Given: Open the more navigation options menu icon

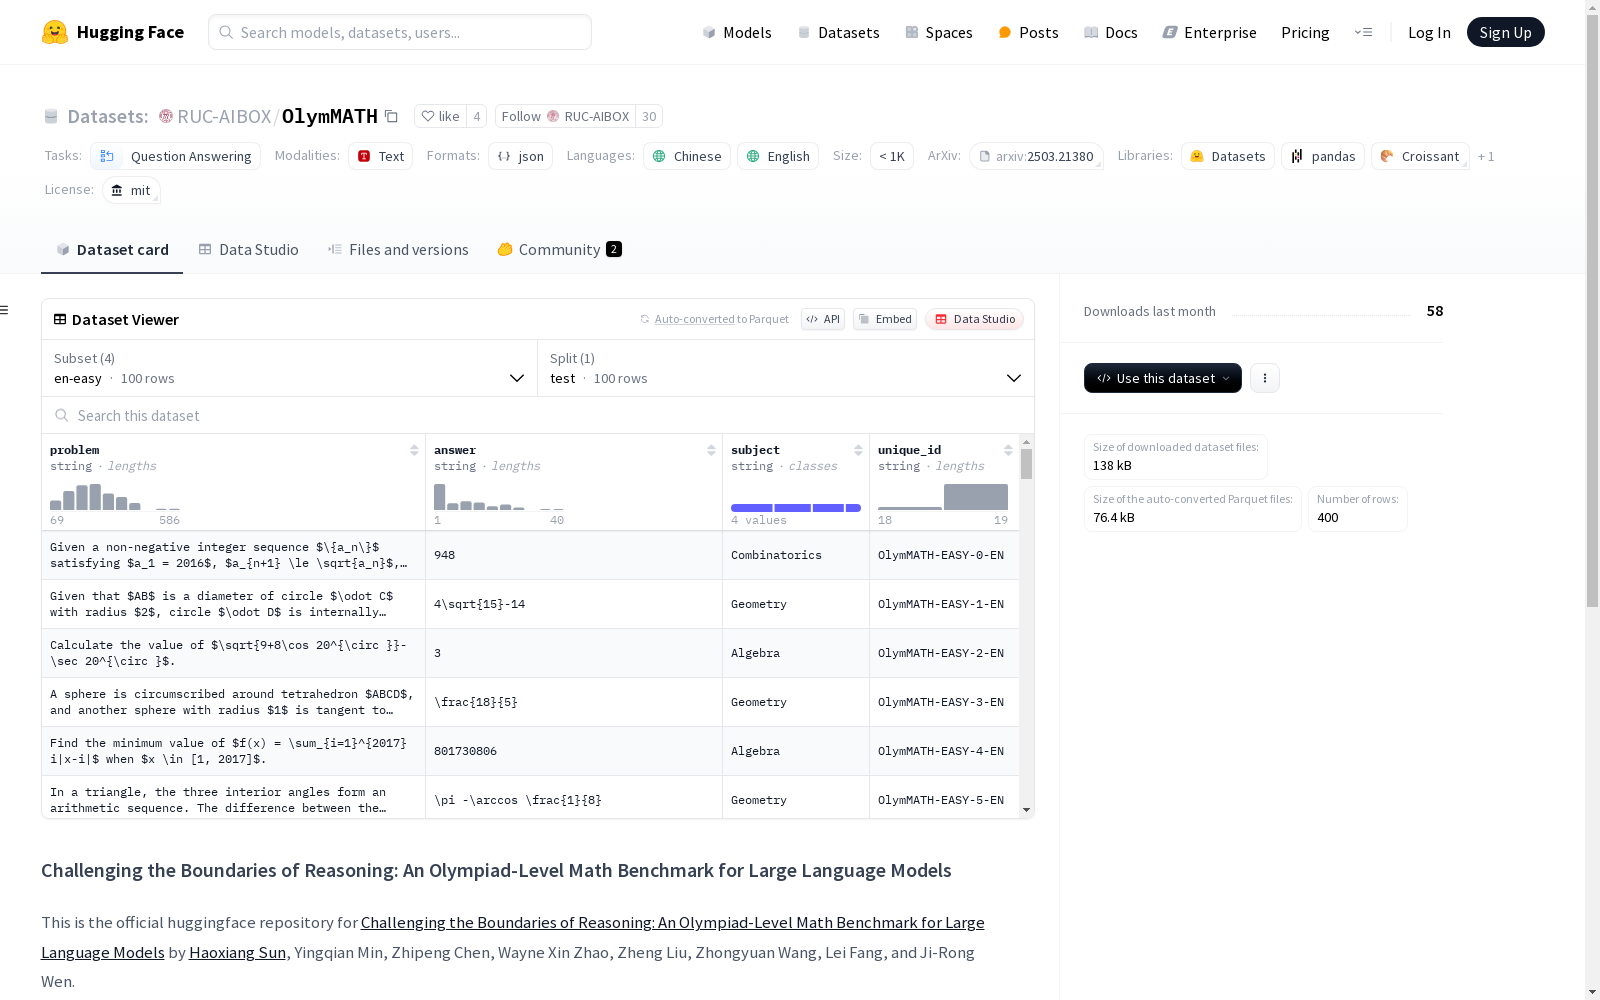Looking at the screenshot, I should point(1363,32).
